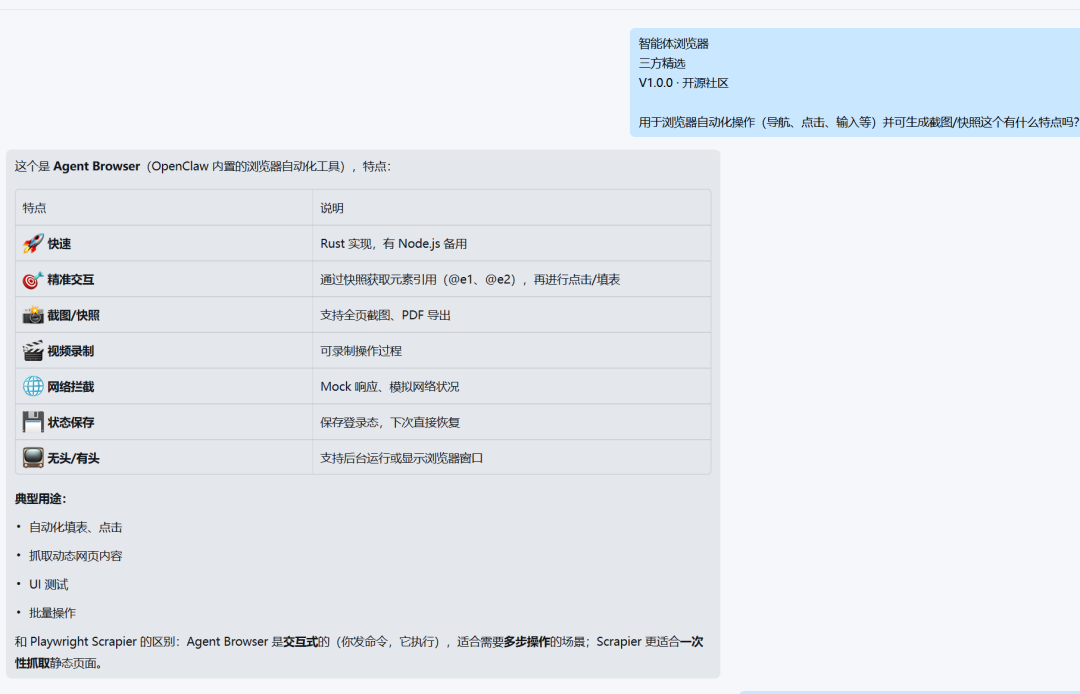The image size is (1080, 694).
Task: Click the question line starting with 用于浏览器自动化操作
Action: point(858,123)
